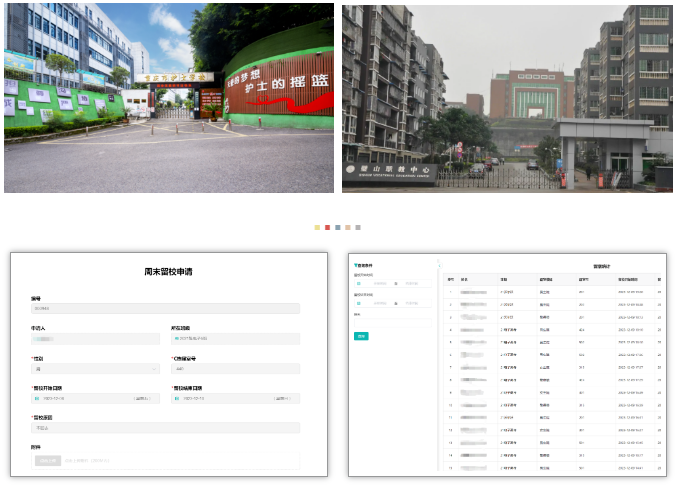
Task: Collapse the query panel with arrow
Action: coord(438,266)
